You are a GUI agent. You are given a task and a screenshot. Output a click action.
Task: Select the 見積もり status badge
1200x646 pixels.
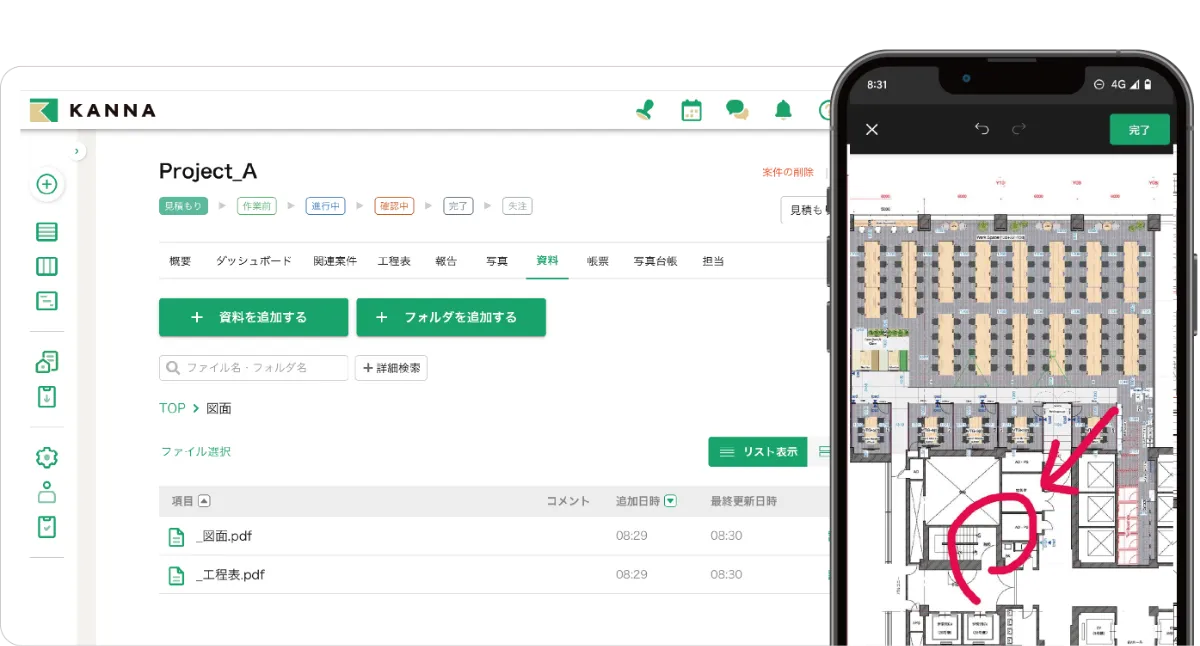(182, 206)
